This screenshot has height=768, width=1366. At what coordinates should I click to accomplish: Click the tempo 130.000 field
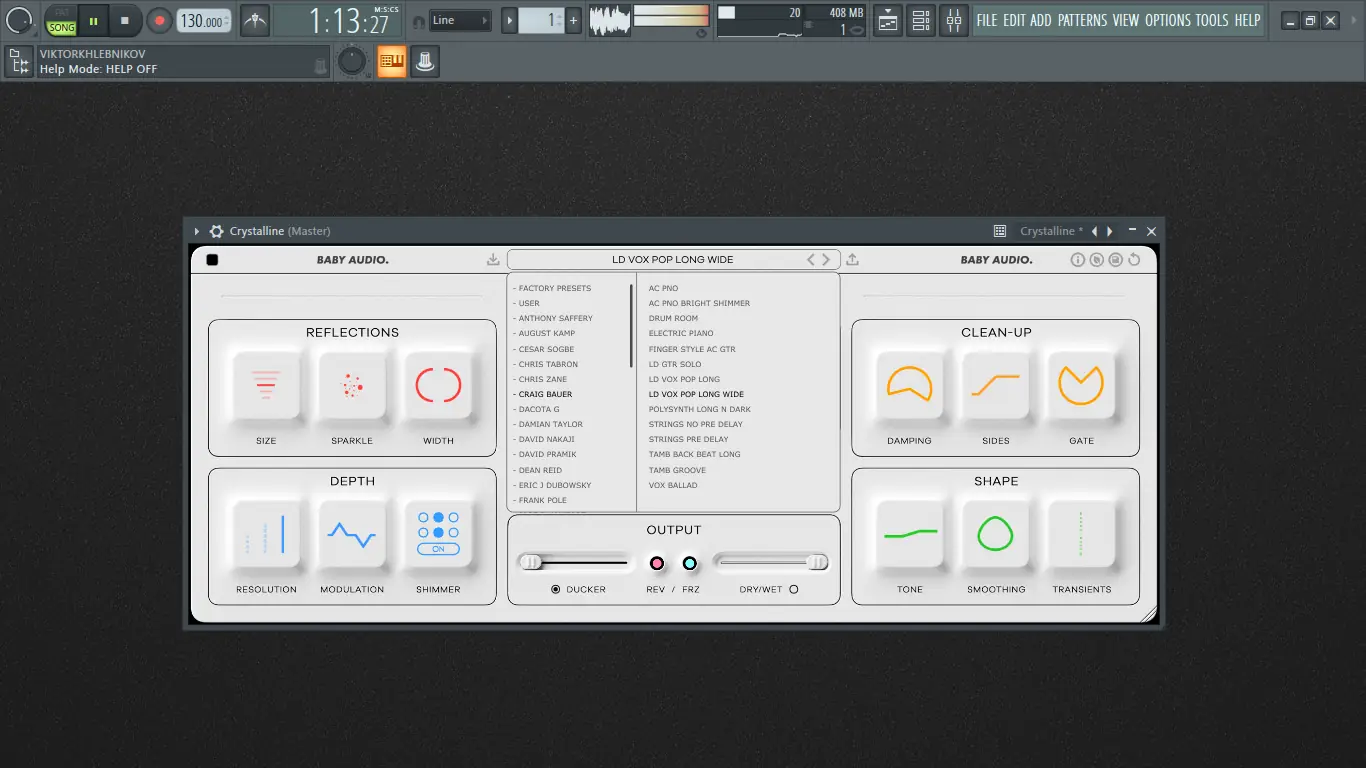(x=204, y=21)
